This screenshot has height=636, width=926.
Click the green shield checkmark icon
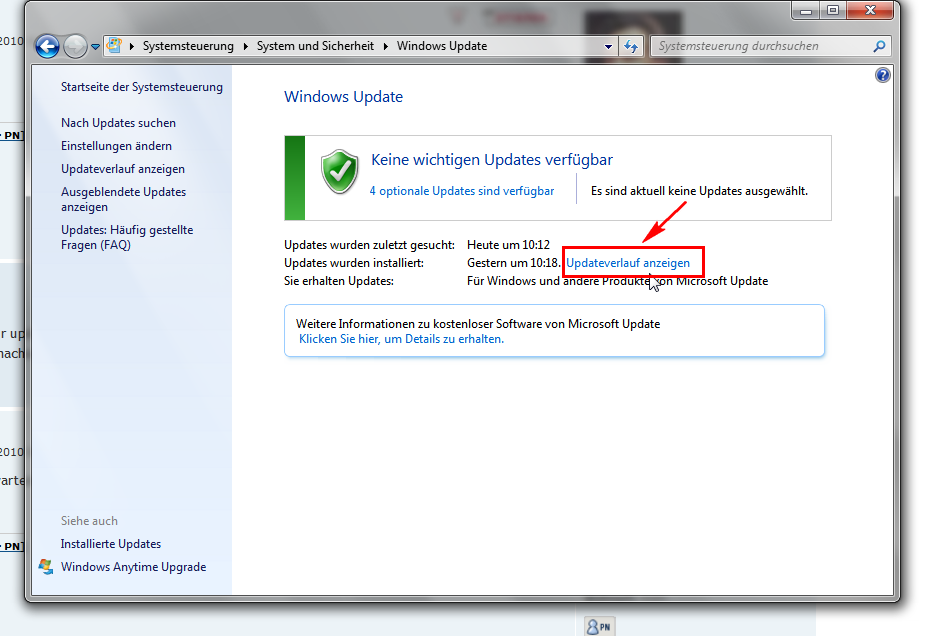tap(340, 171)
